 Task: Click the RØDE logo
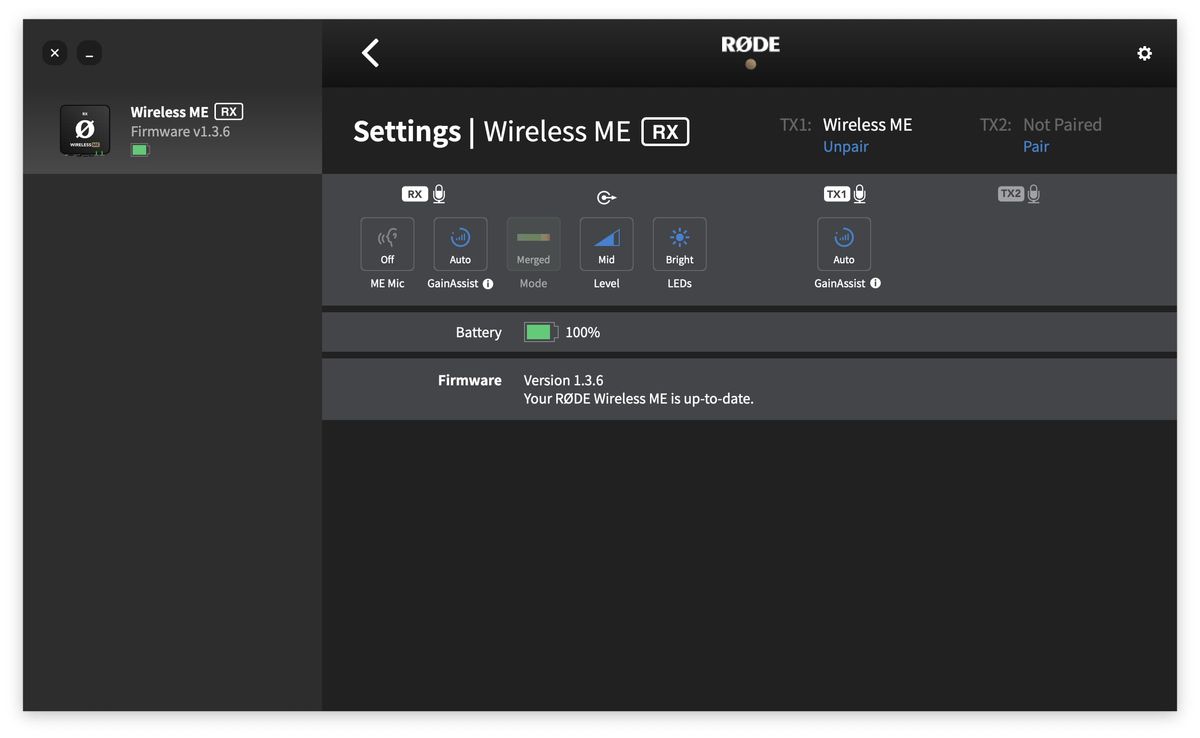(750, 45)
